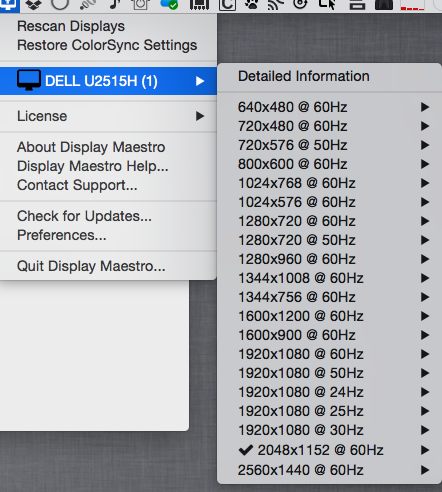Click the Display Maestro menu bar icon
Screen dimensions: 442x492
pos(9,5)
